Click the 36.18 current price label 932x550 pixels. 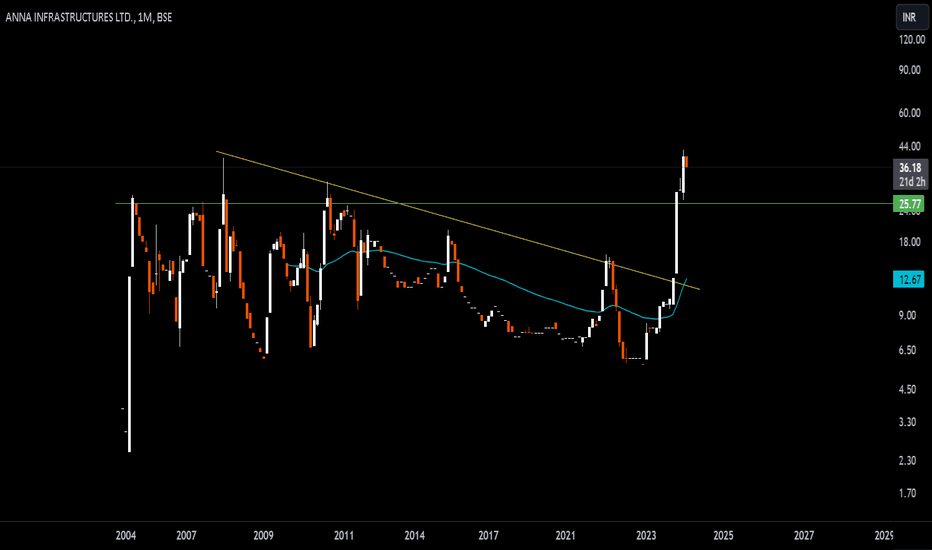coord(910,168)
